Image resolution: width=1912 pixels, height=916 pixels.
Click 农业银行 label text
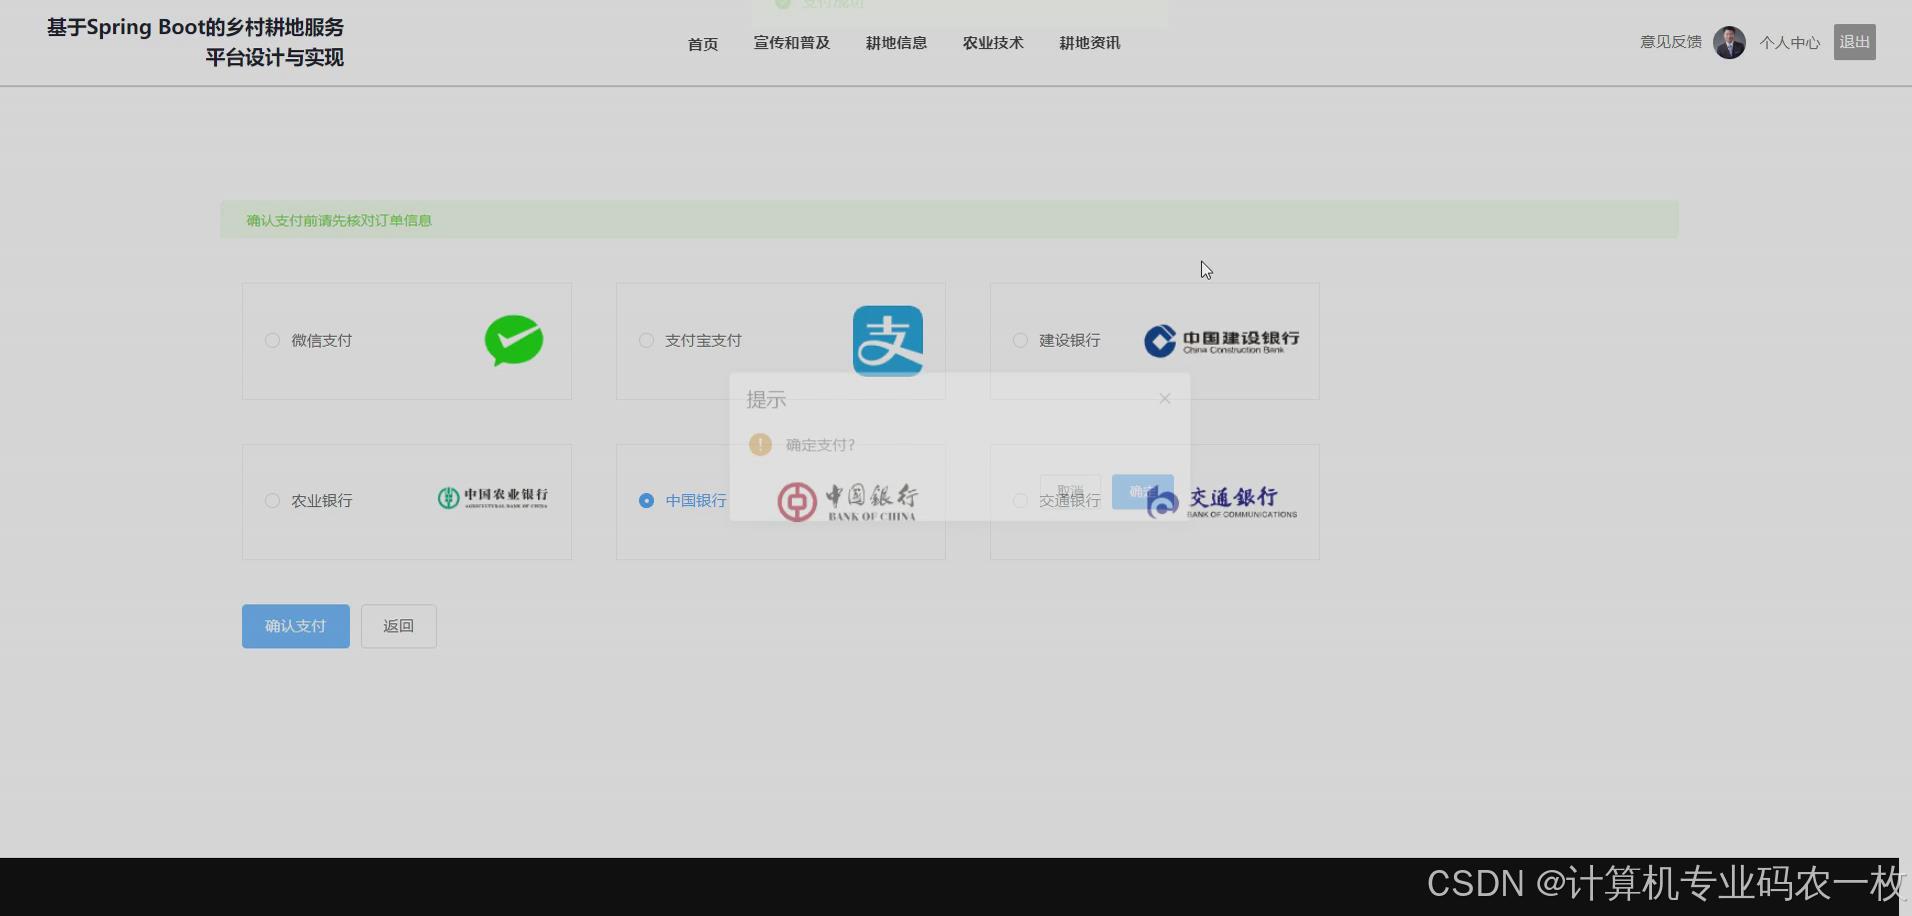[x=321, y=501]
